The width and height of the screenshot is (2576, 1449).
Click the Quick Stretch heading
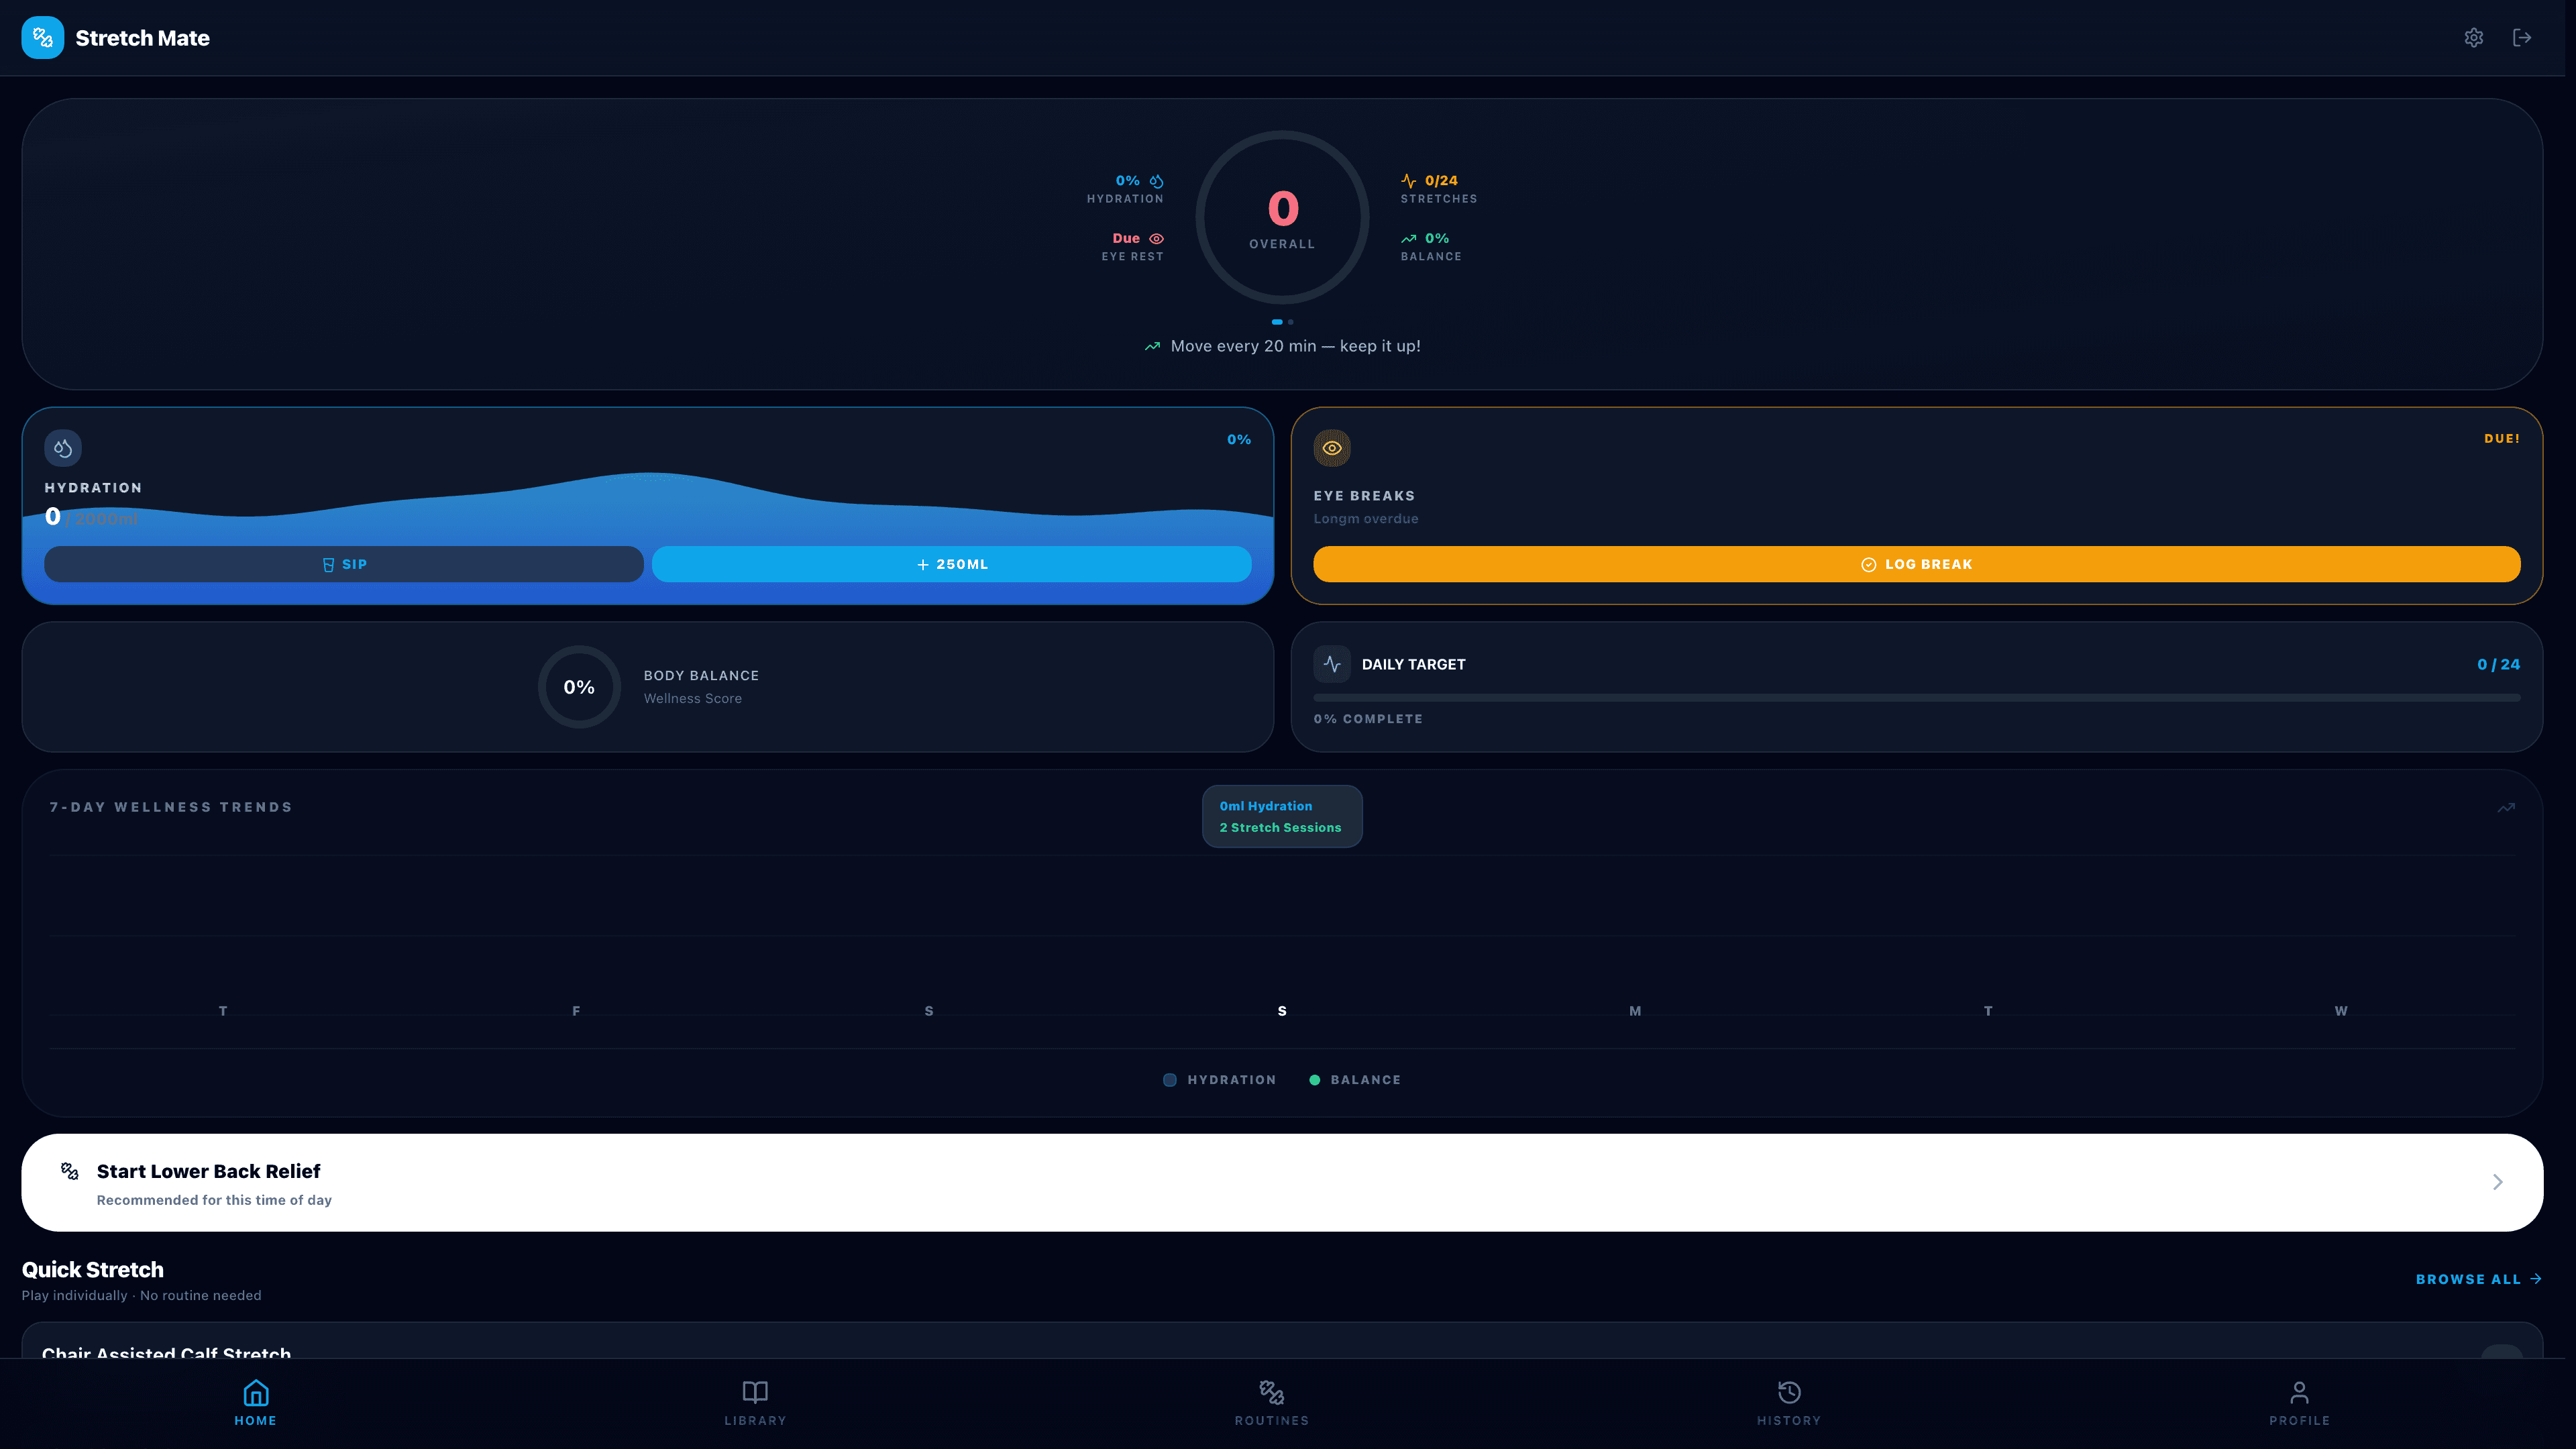pyautogui.click(x=93, y=1269)
